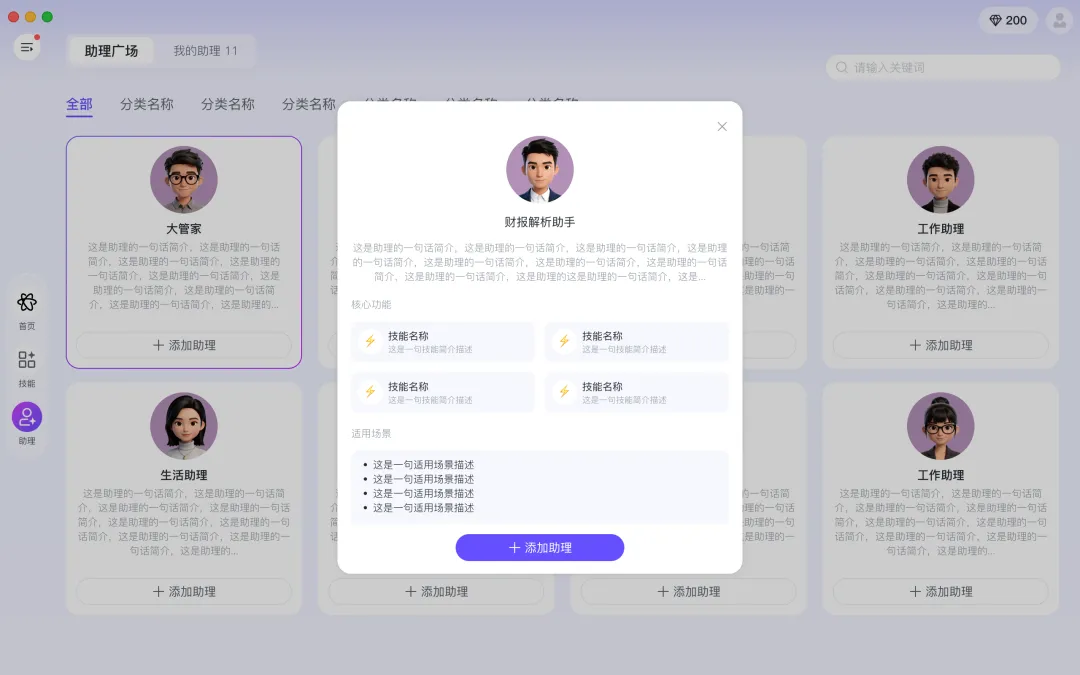The height and width of the screenshot is (675, 1080).
Task: Click 添加助理 on the 大管家 card
Action: tap(184, 345)
